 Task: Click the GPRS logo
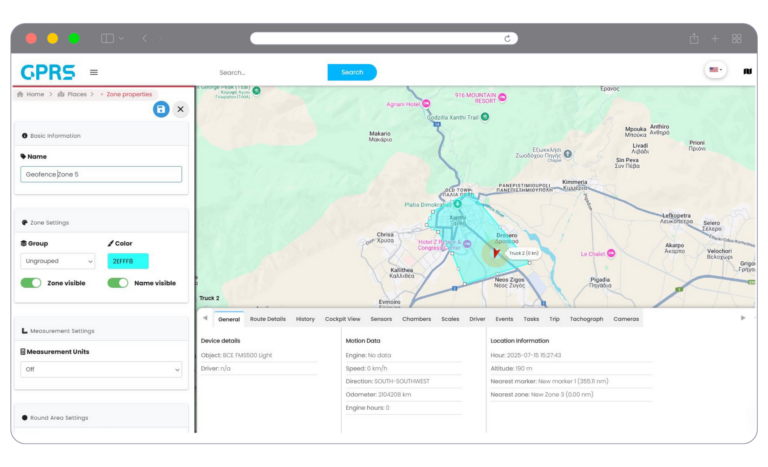pos(48,72)
